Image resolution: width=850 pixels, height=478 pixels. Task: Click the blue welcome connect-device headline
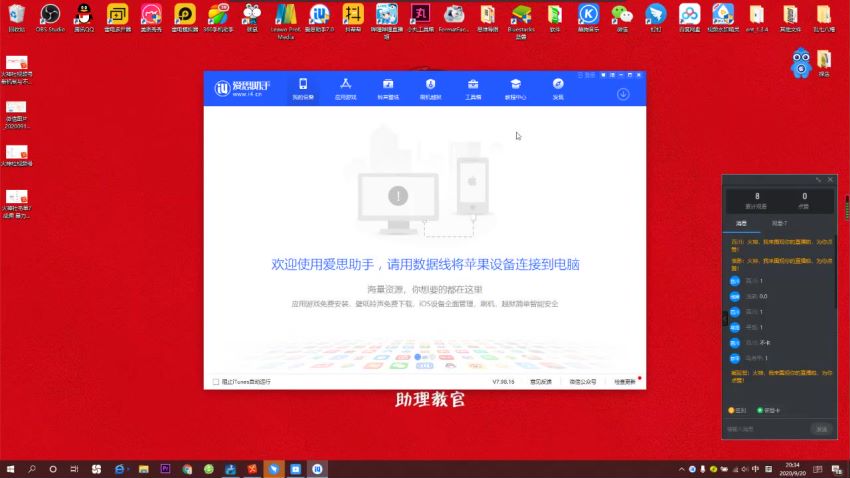(x=426, y=264)
